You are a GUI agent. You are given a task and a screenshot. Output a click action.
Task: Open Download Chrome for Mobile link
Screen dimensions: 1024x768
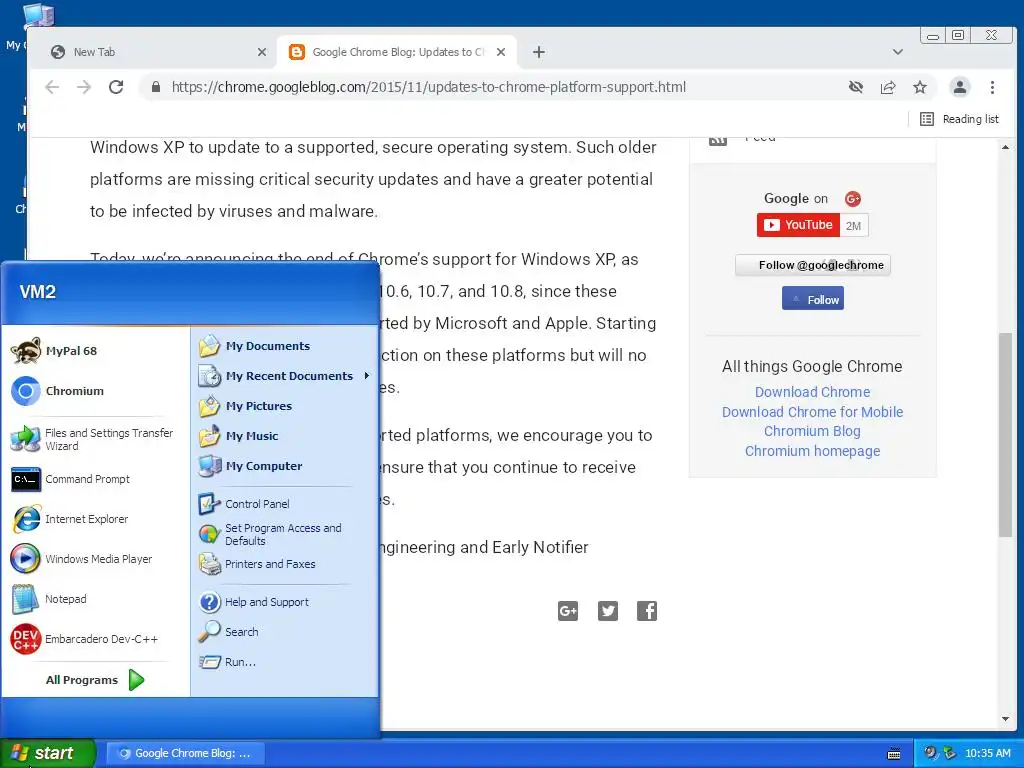click(x=812, y=412)
